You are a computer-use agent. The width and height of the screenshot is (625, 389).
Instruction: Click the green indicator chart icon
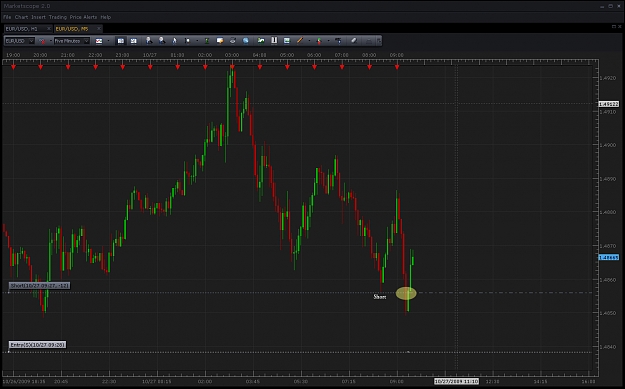point(261,41)
